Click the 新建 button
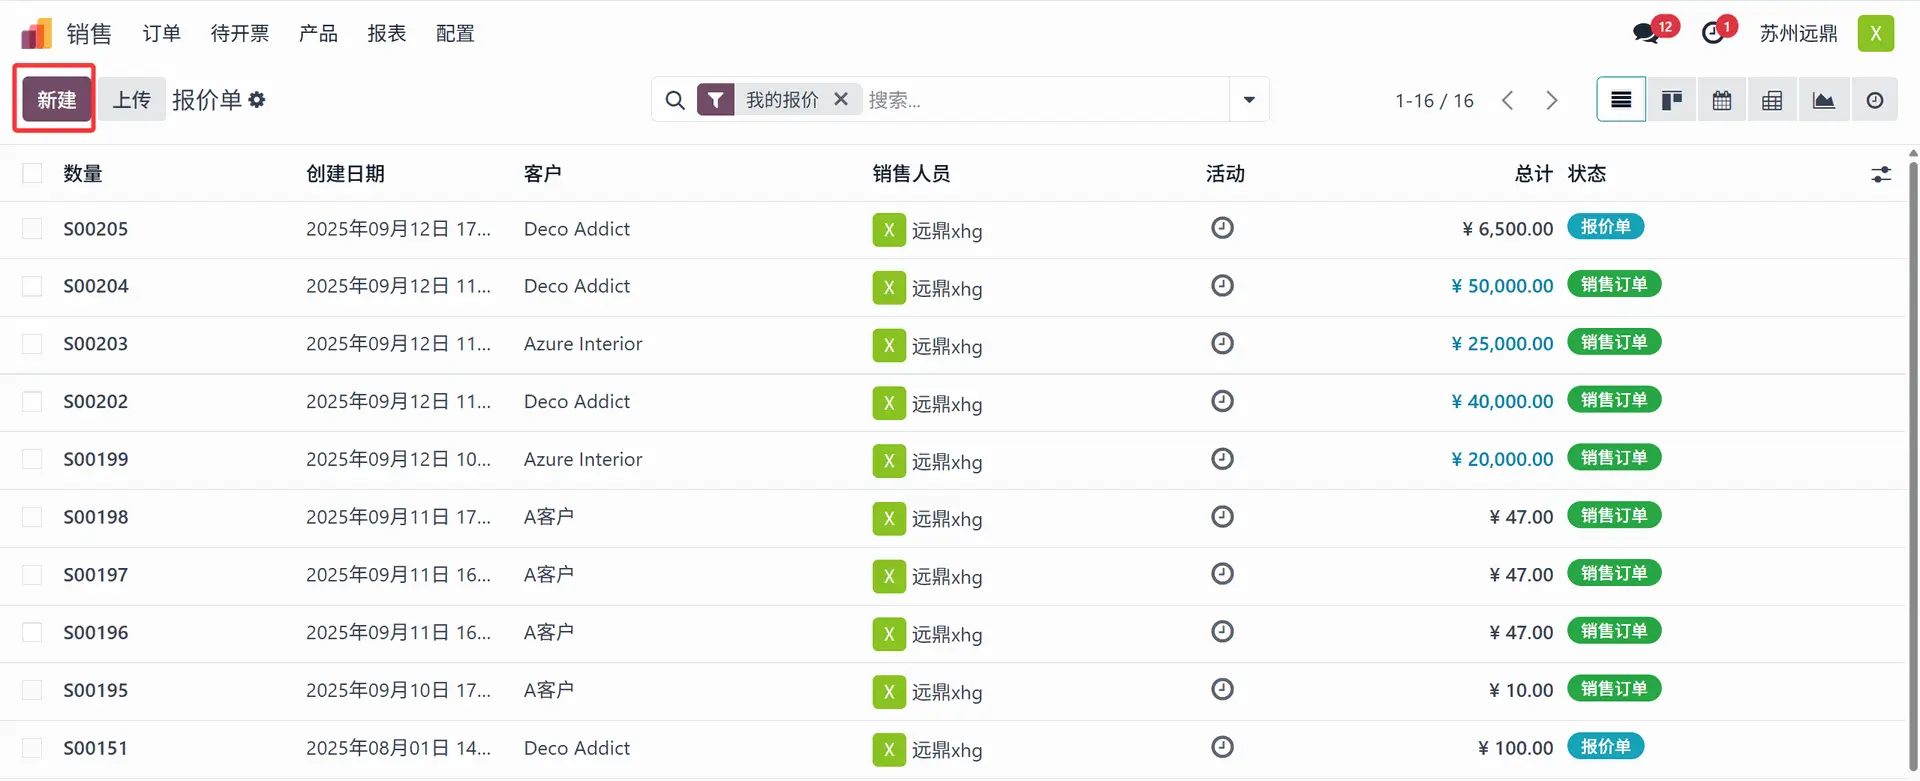This screenshot has height=781, width=1920. pyautogui.click(x=56, y=100)
